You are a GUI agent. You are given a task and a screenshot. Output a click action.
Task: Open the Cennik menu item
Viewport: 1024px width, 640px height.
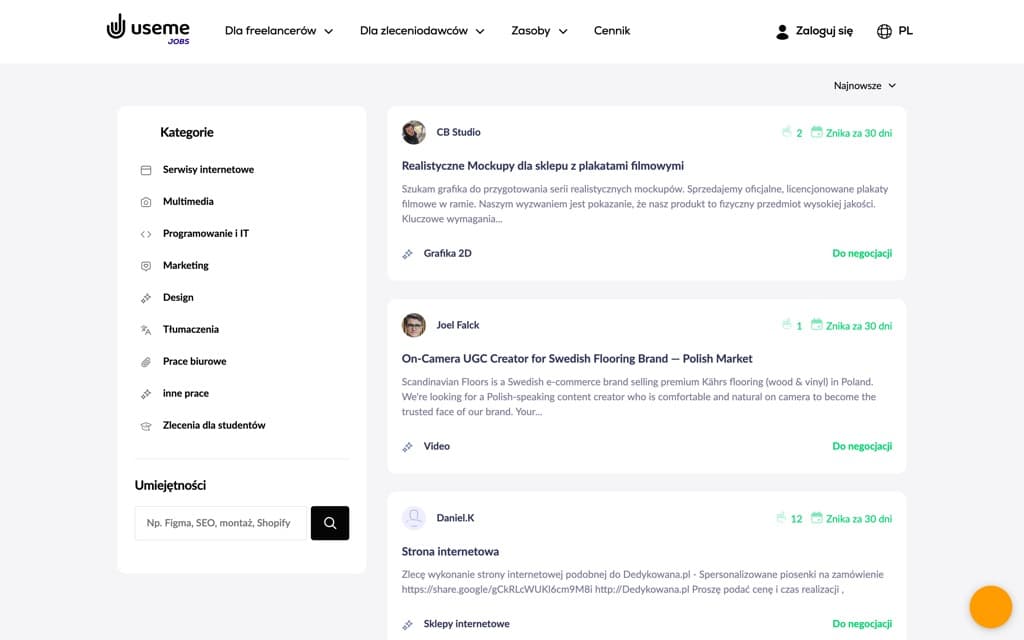(x=611, y=31)
